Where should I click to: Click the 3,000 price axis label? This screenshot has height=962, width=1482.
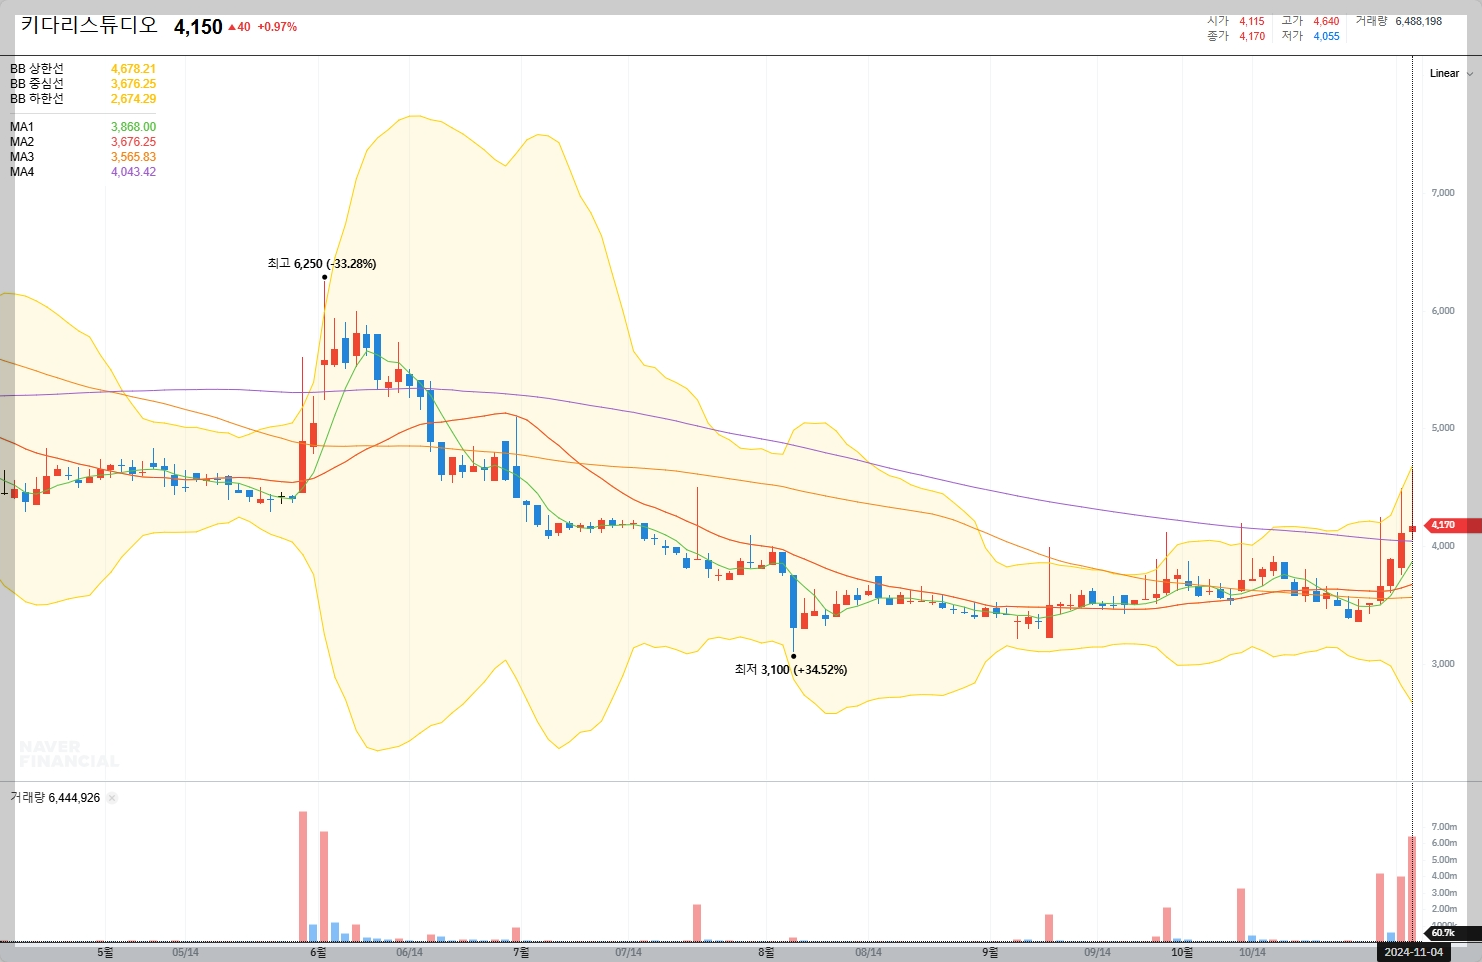(x=1443, y=664)
